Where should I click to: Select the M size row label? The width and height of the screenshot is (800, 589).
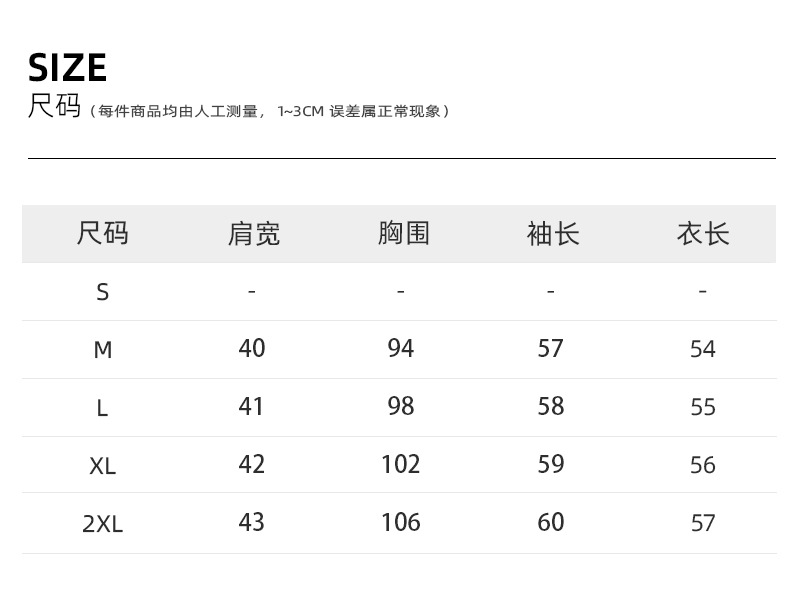(x=102, y=350)
